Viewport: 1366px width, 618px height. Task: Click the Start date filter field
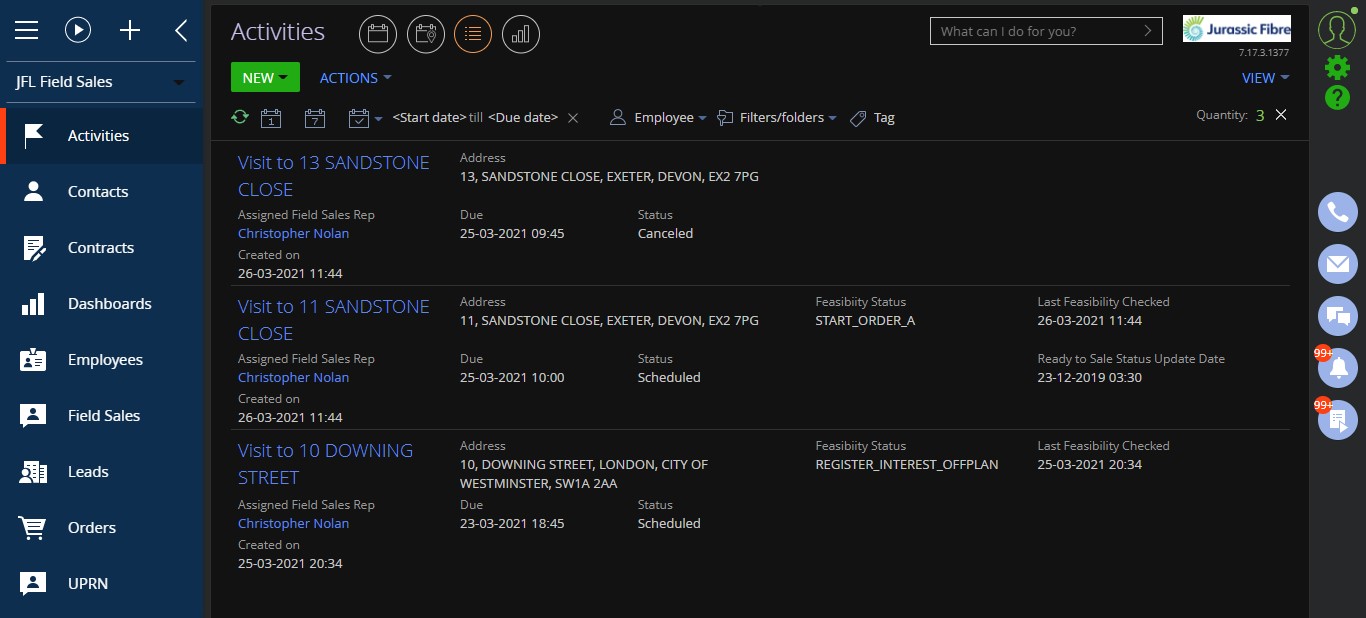coord(430,117)
